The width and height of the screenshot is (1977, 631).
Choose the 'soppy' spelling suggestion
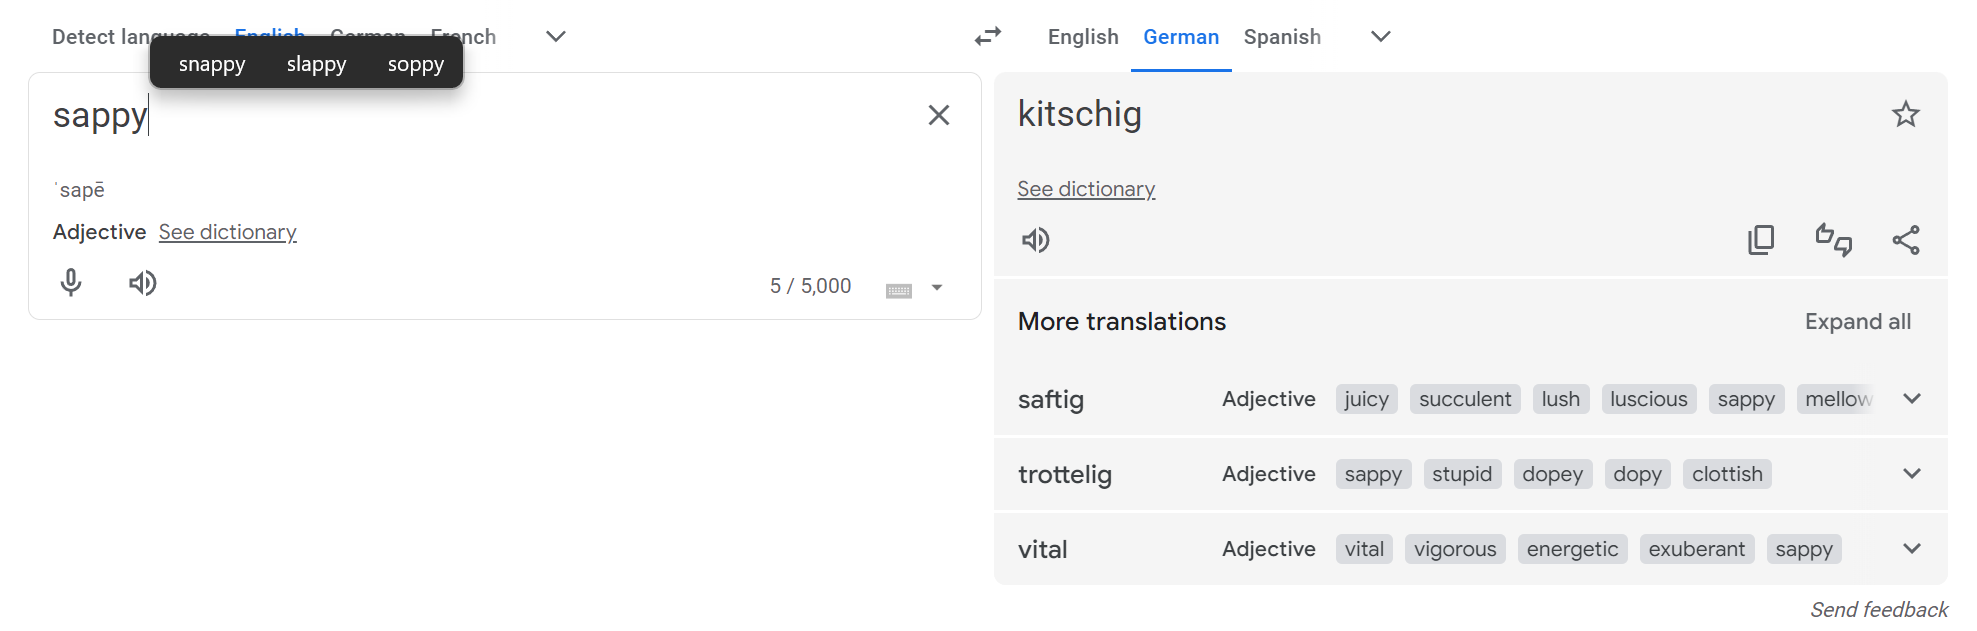[416, 65]
